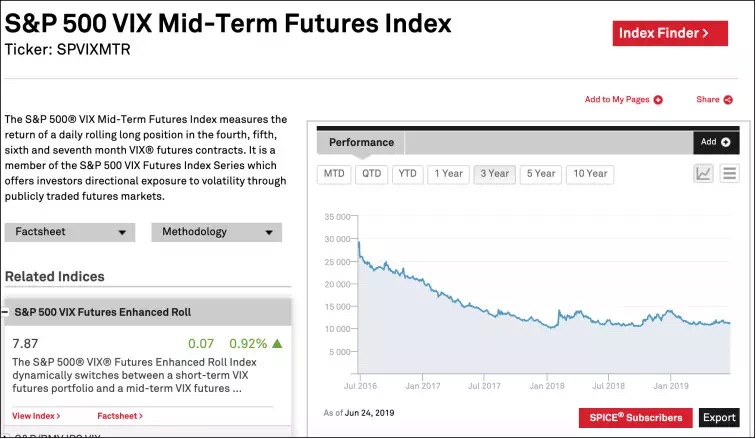
Task: Select the QTD time range
Action: coord(371,174)
